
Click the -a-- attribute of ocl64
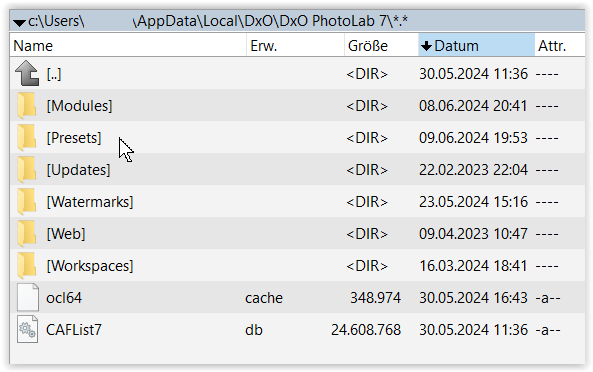coord(548,298)
